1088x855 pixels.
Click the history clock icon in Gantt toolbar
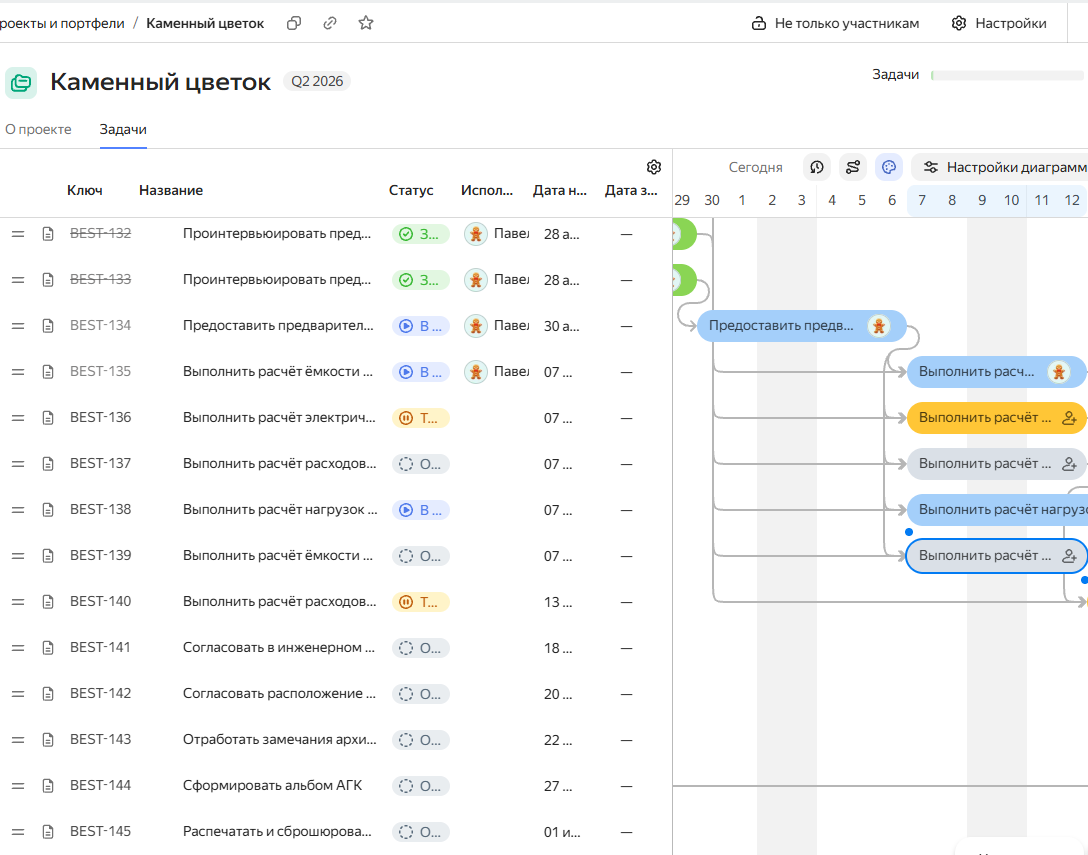click(817, 167)
